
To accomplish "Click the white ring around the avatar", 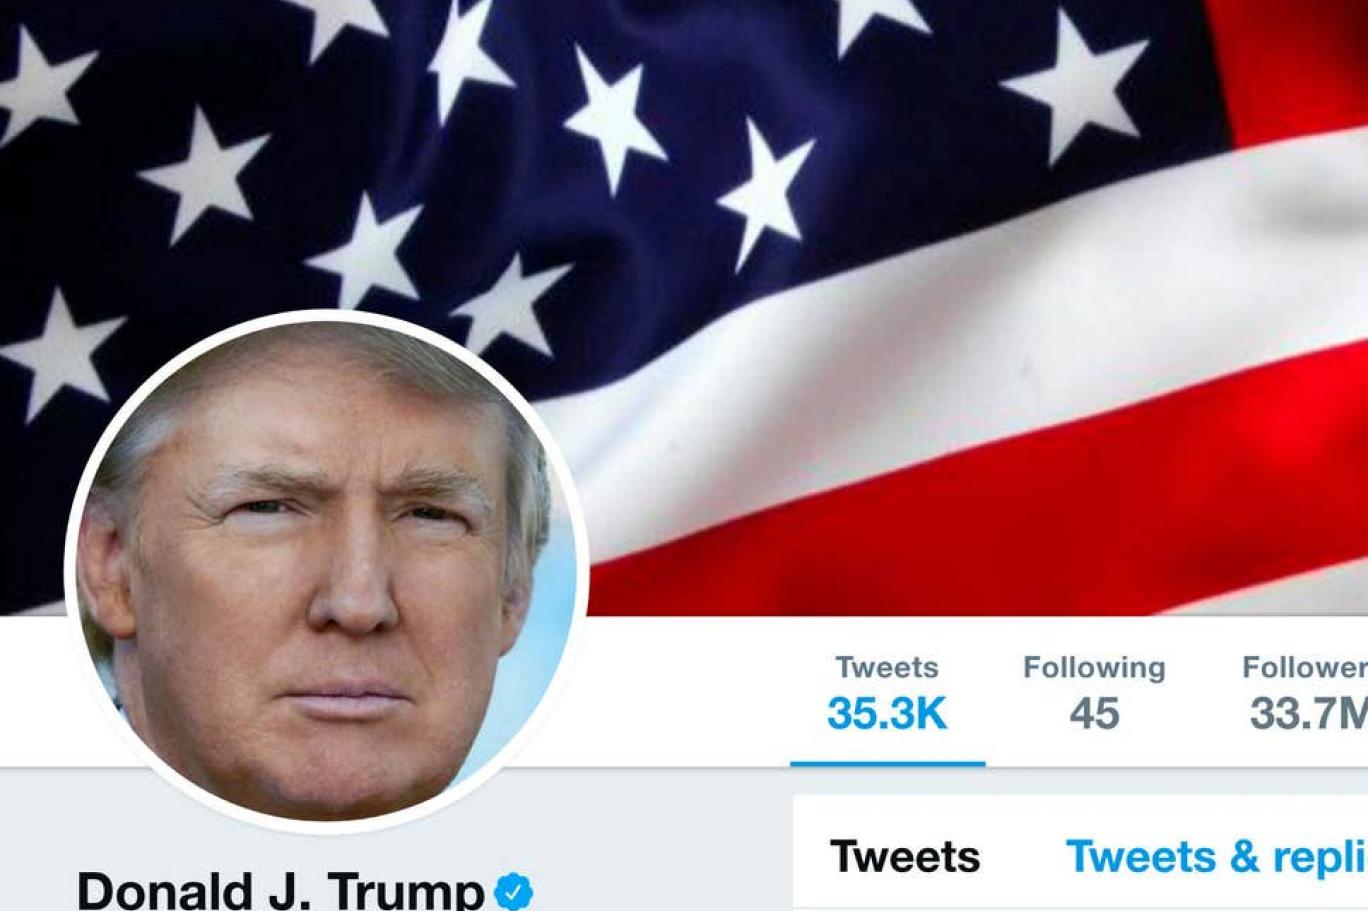I will click(x=325, y=317).
